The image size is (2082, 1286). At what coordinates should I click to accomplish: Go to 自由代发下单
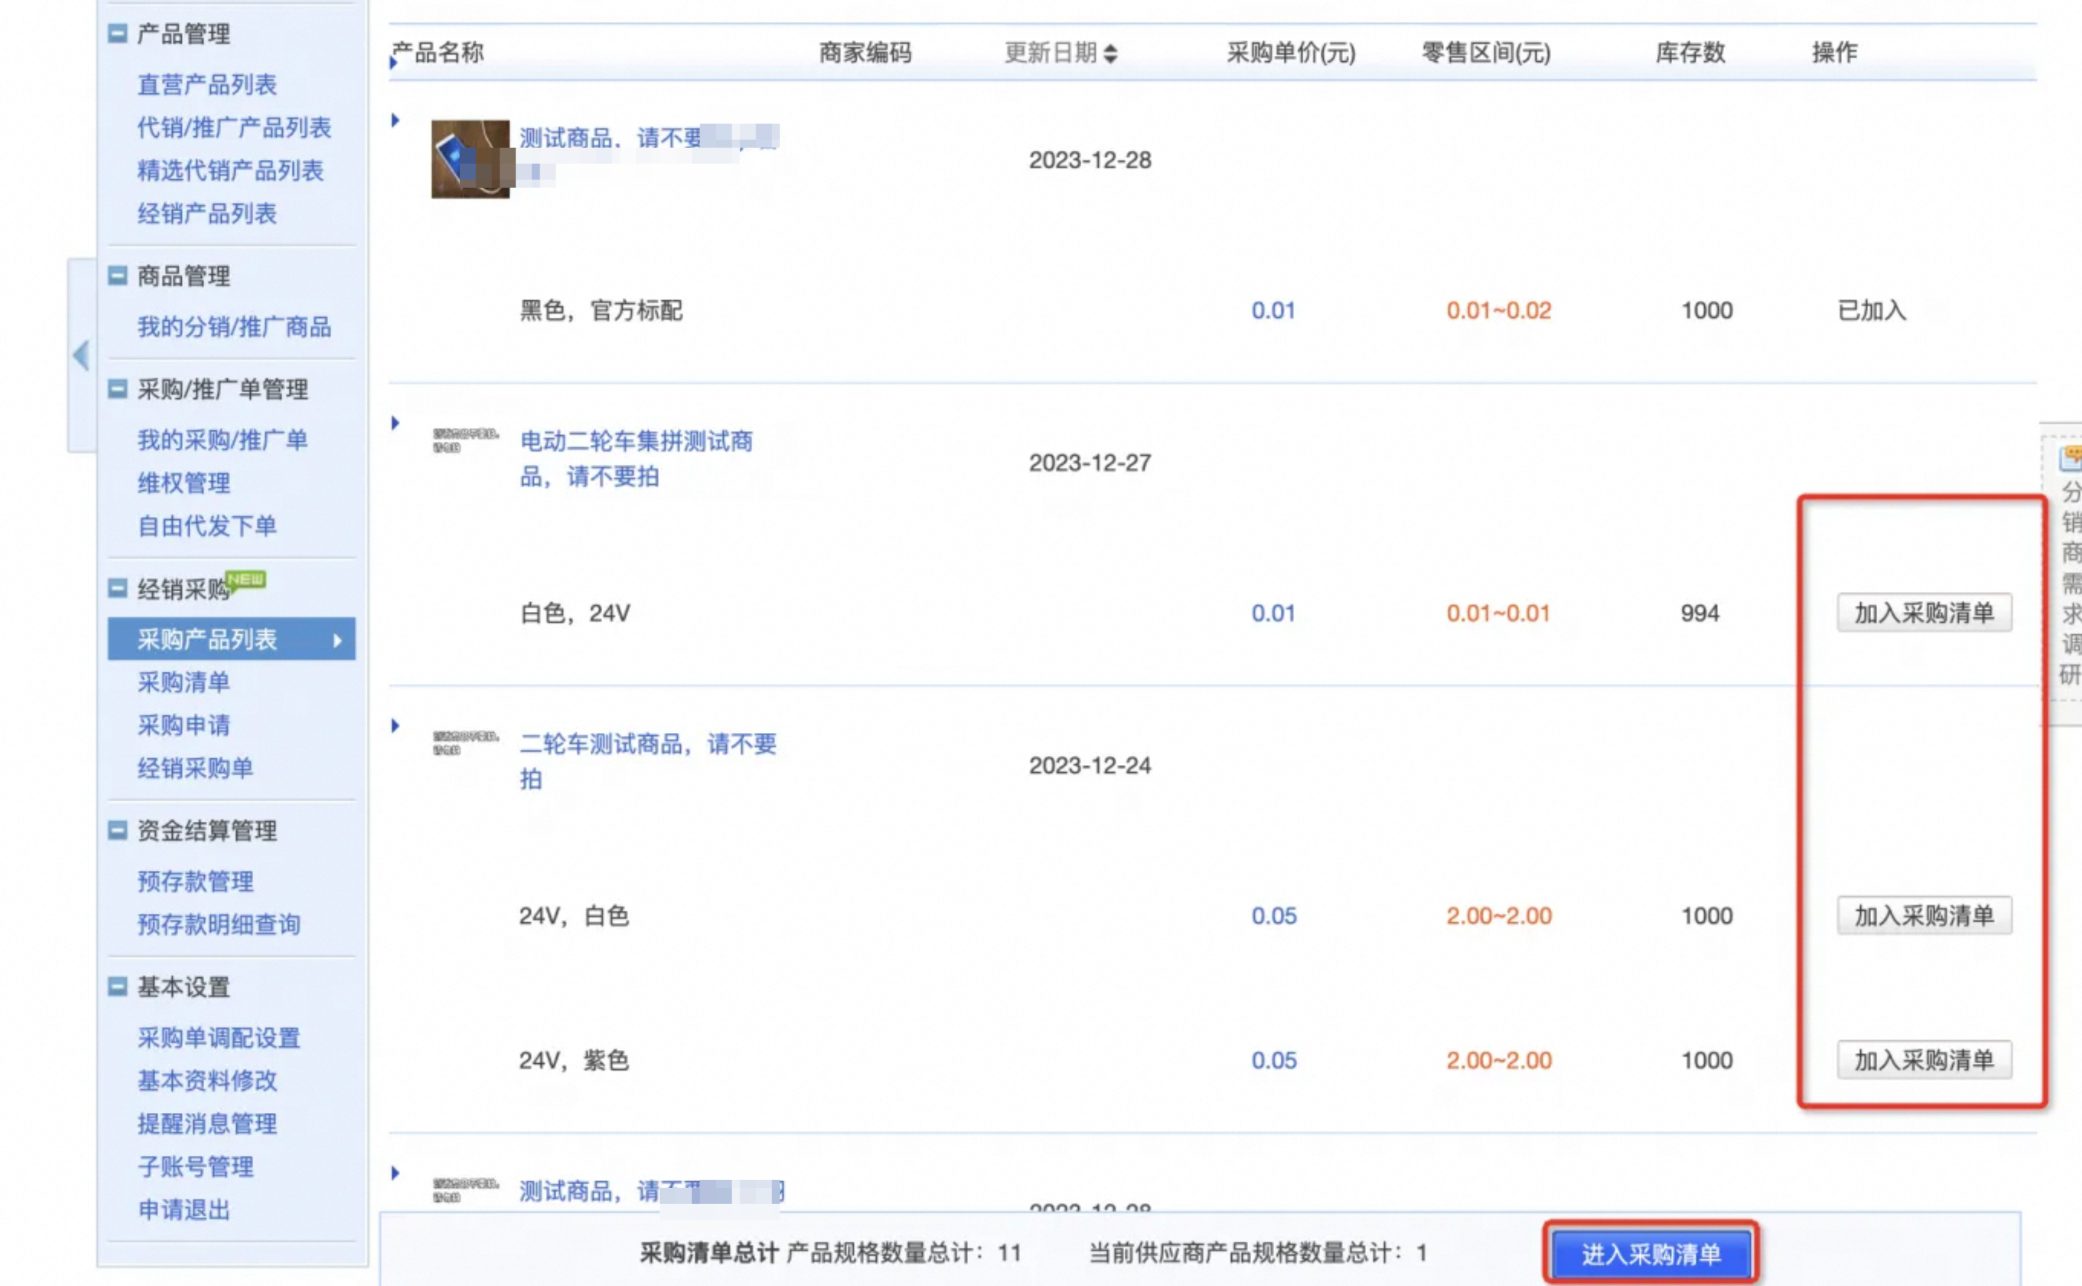click(207, 526)
